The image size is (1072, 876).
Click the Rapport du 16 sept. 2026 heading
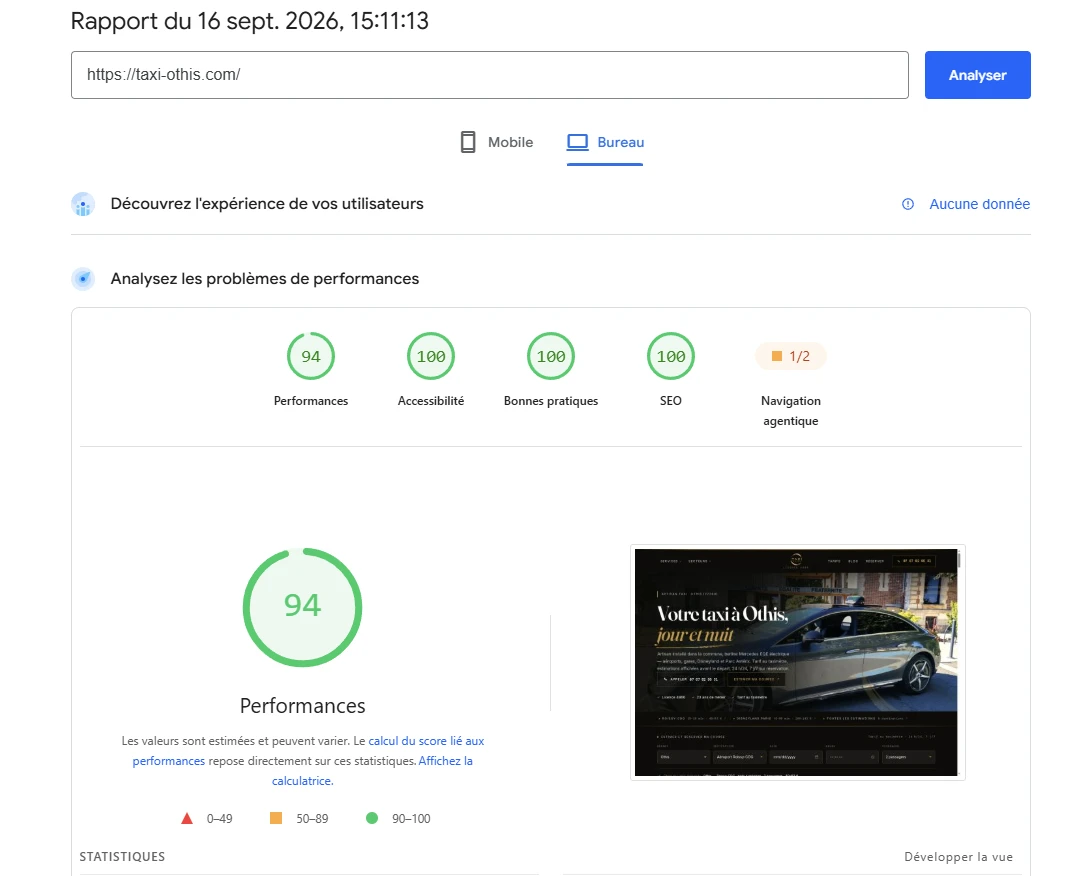tap(250, 21)
